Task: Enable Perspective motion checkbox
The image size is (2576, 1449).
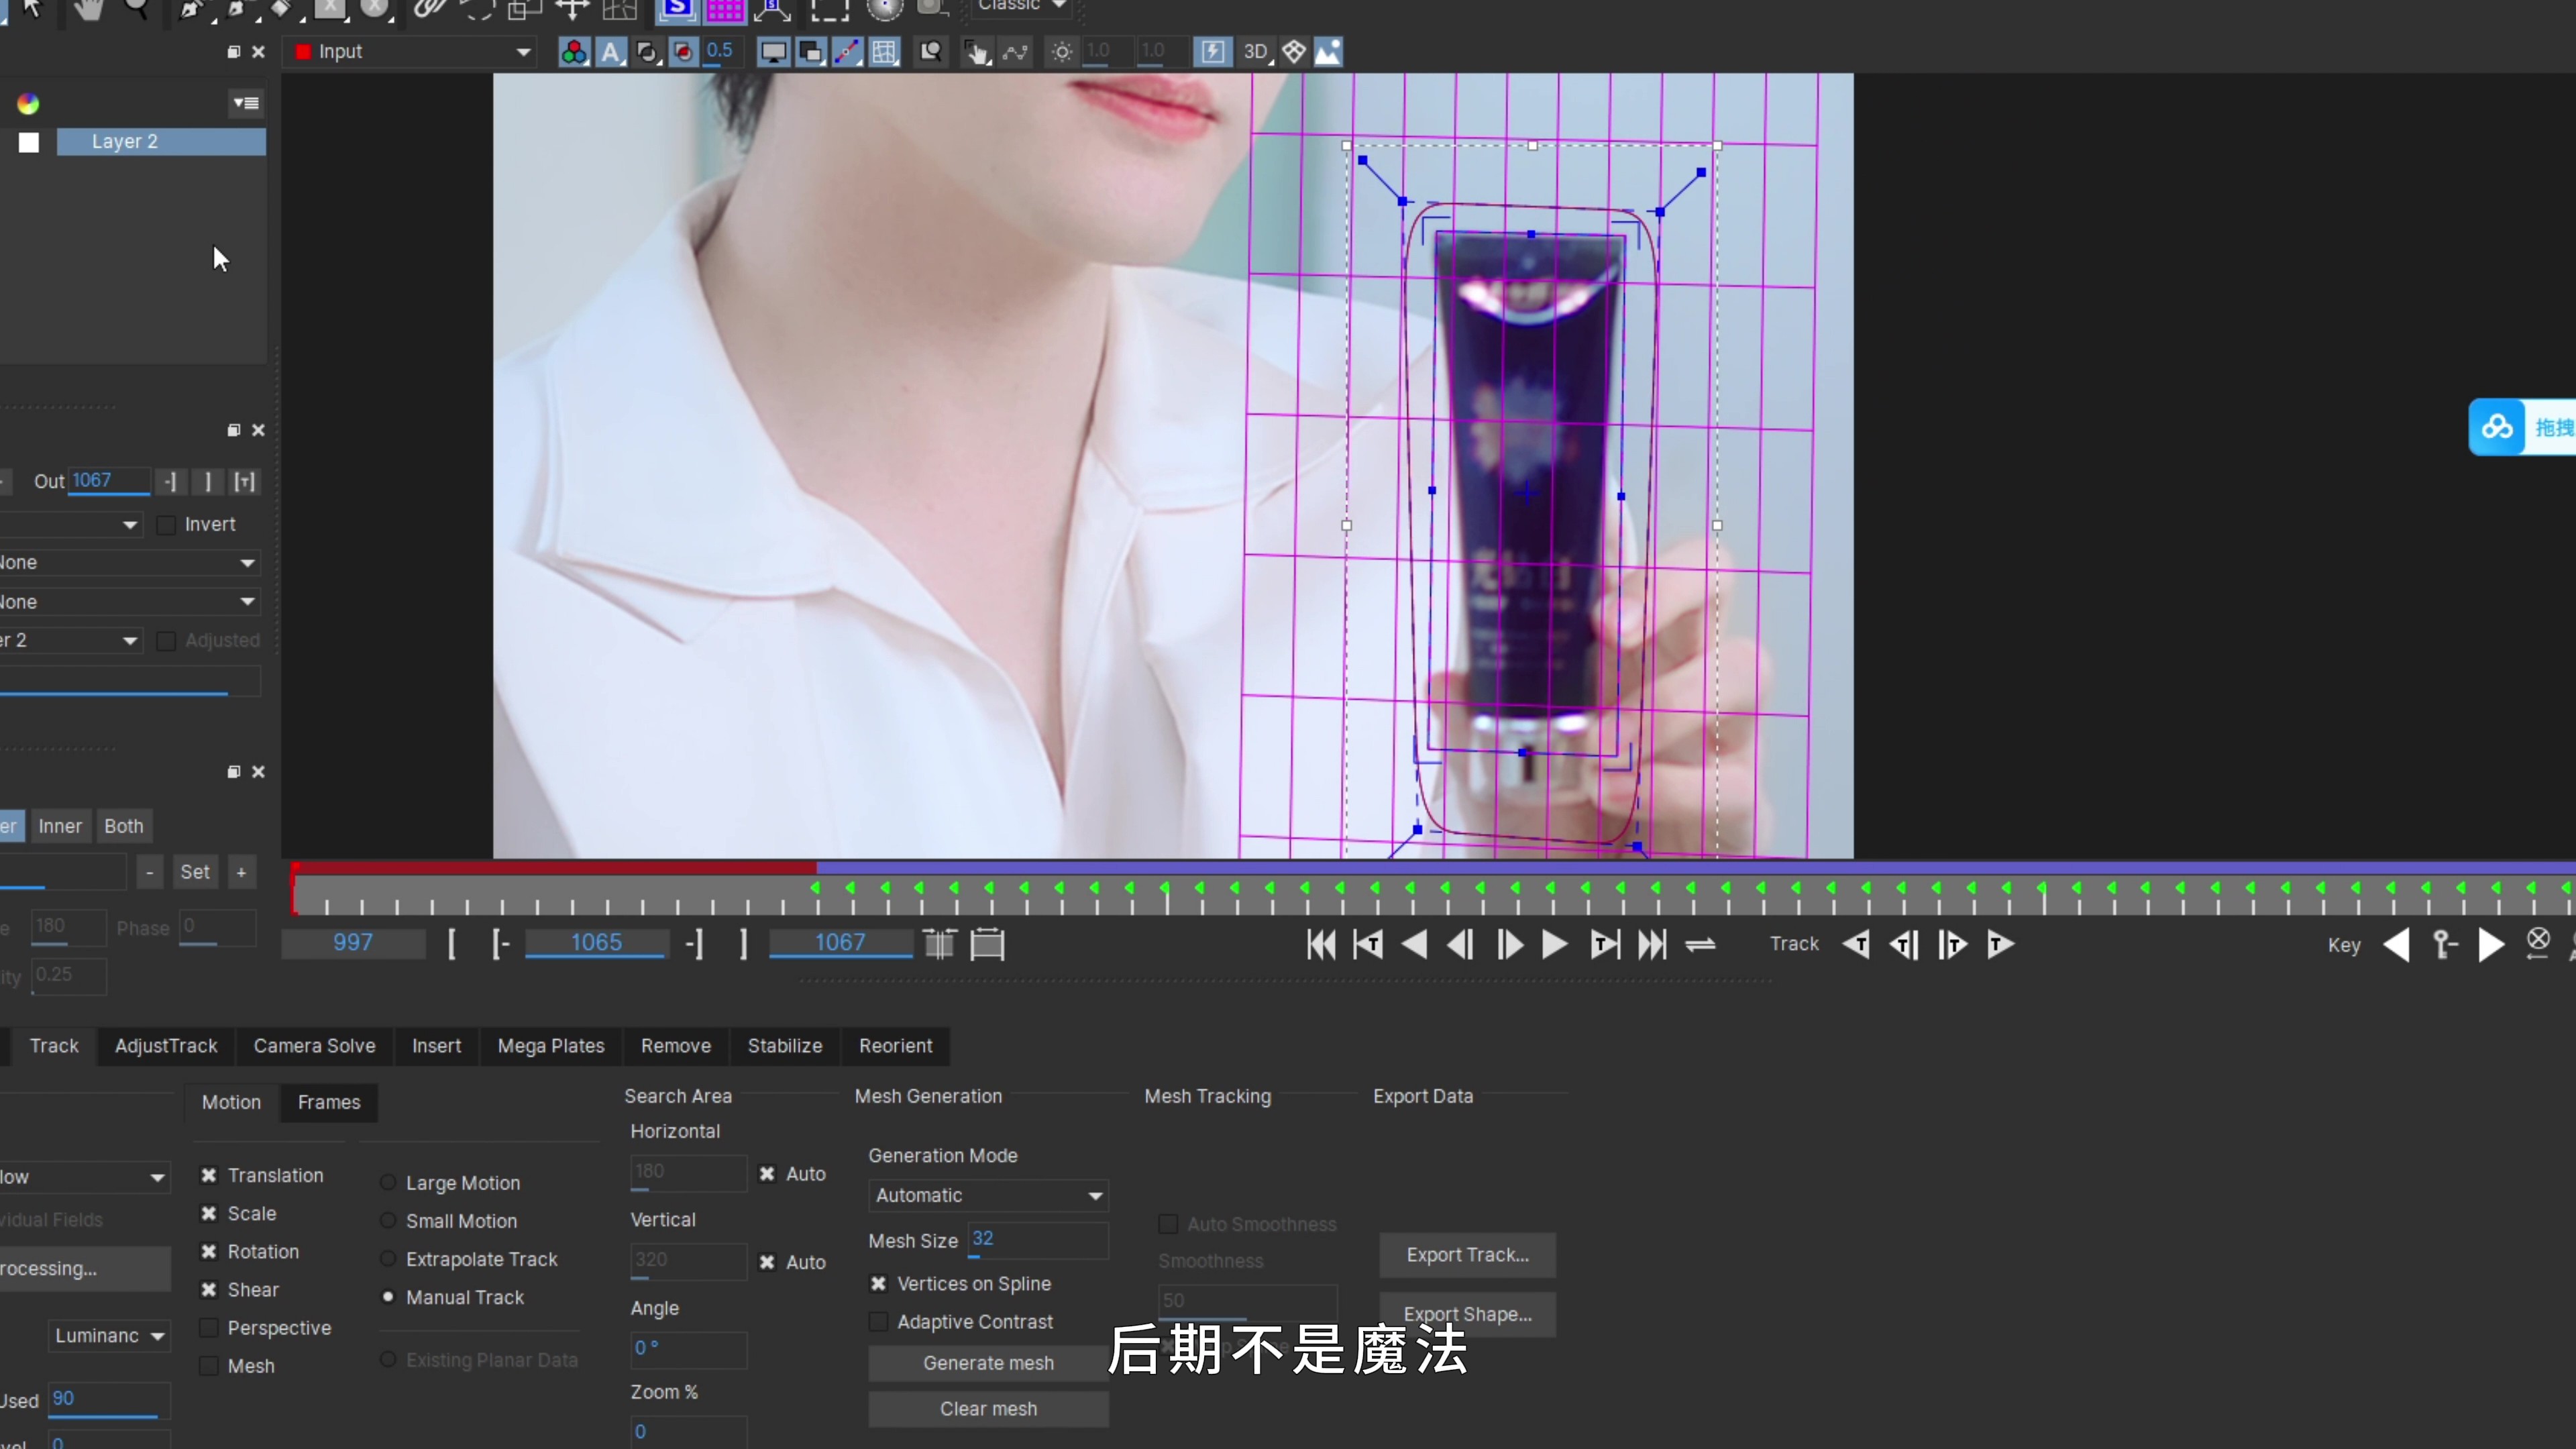Action: (x=209, y=1328)
